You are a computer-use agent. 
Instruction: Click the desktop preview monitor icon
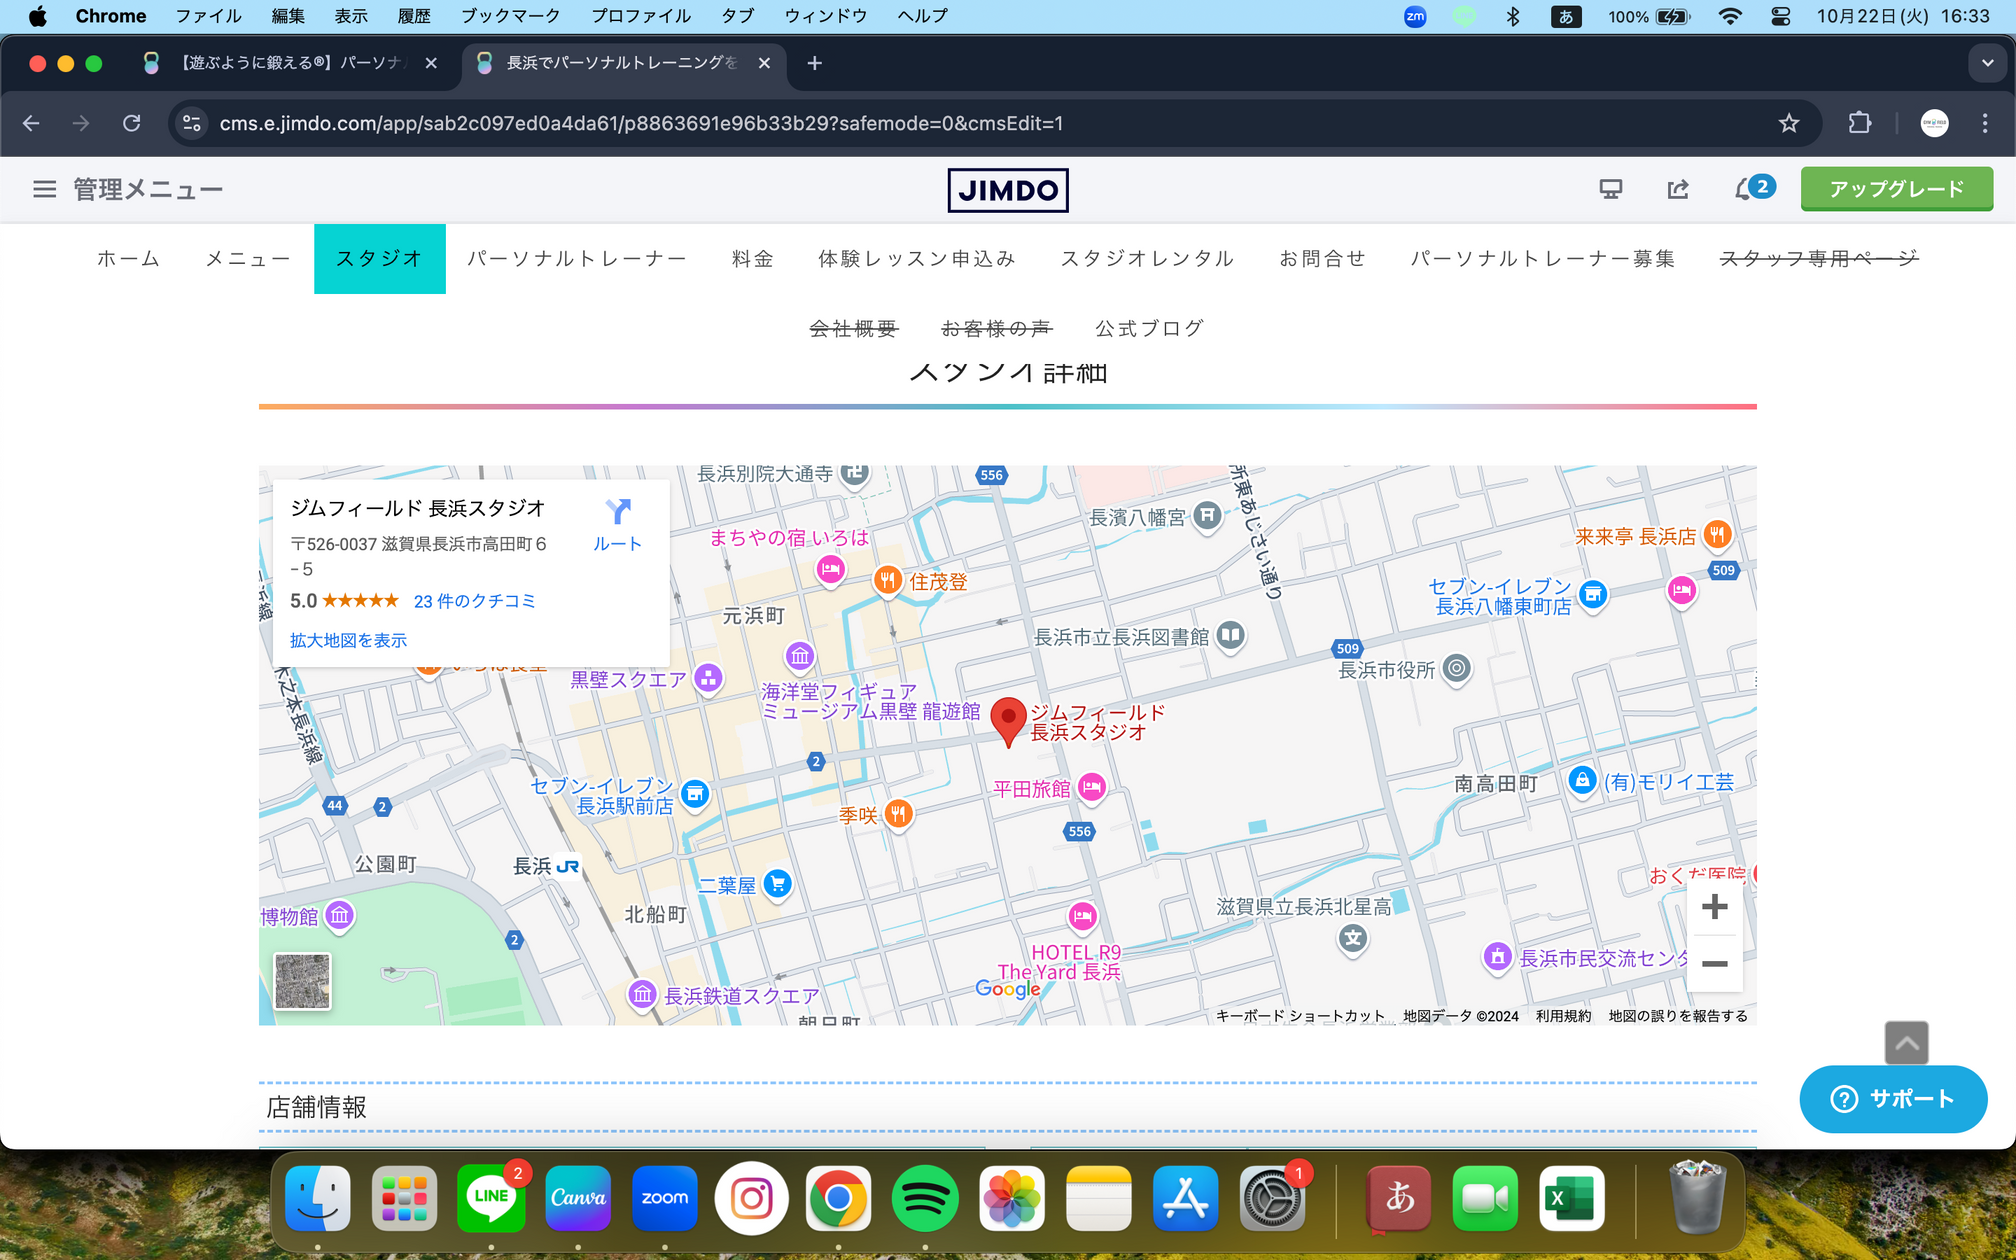(x=1610, y=189)
